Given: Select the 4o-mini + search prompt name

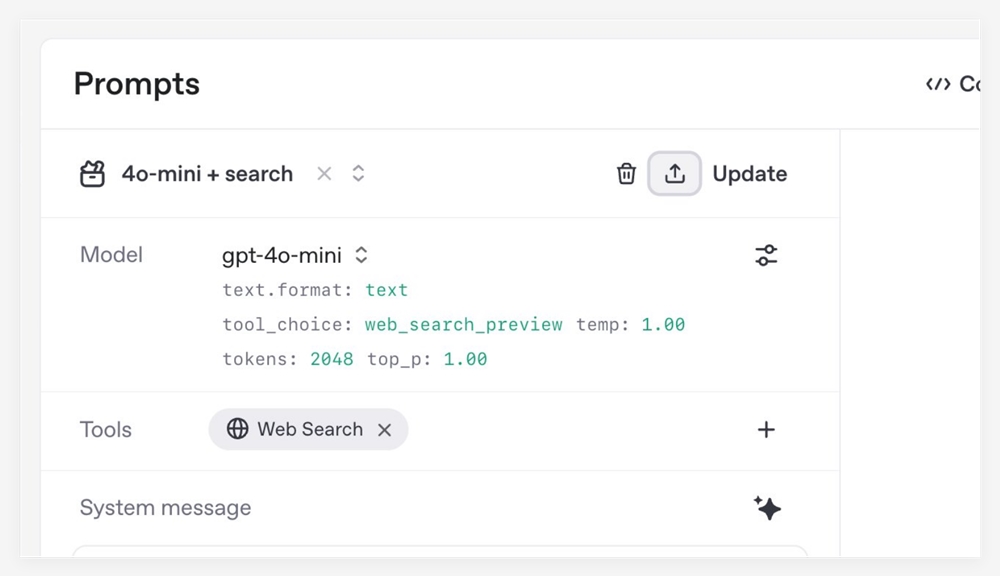Looking at the screenshot, I should 207,174.
